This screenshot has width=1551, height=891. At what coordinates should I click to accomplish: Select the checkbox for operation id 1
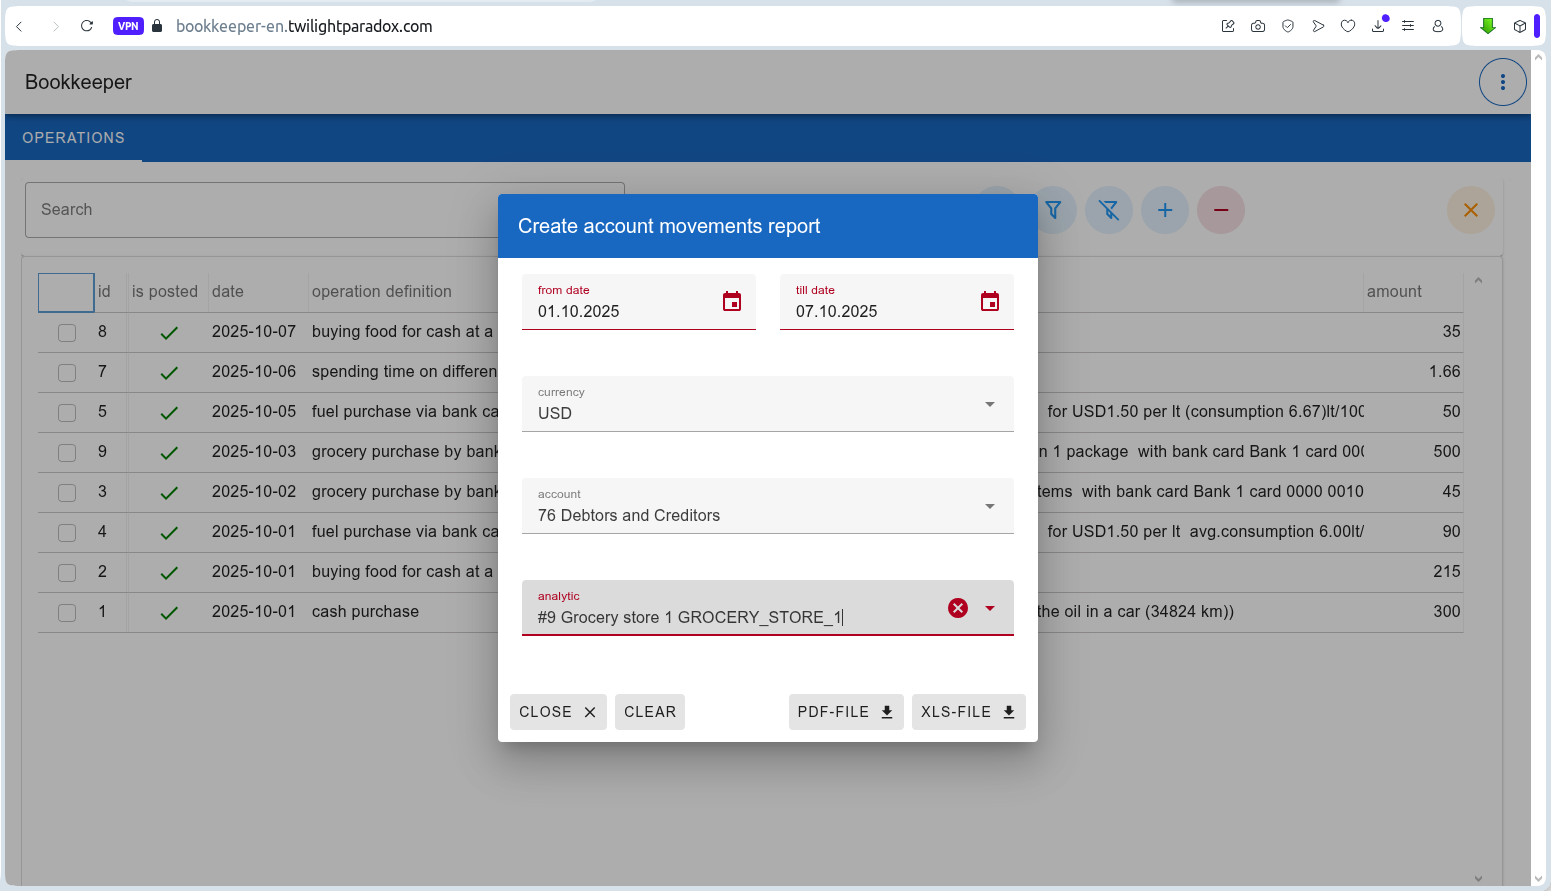coord(67,613)
